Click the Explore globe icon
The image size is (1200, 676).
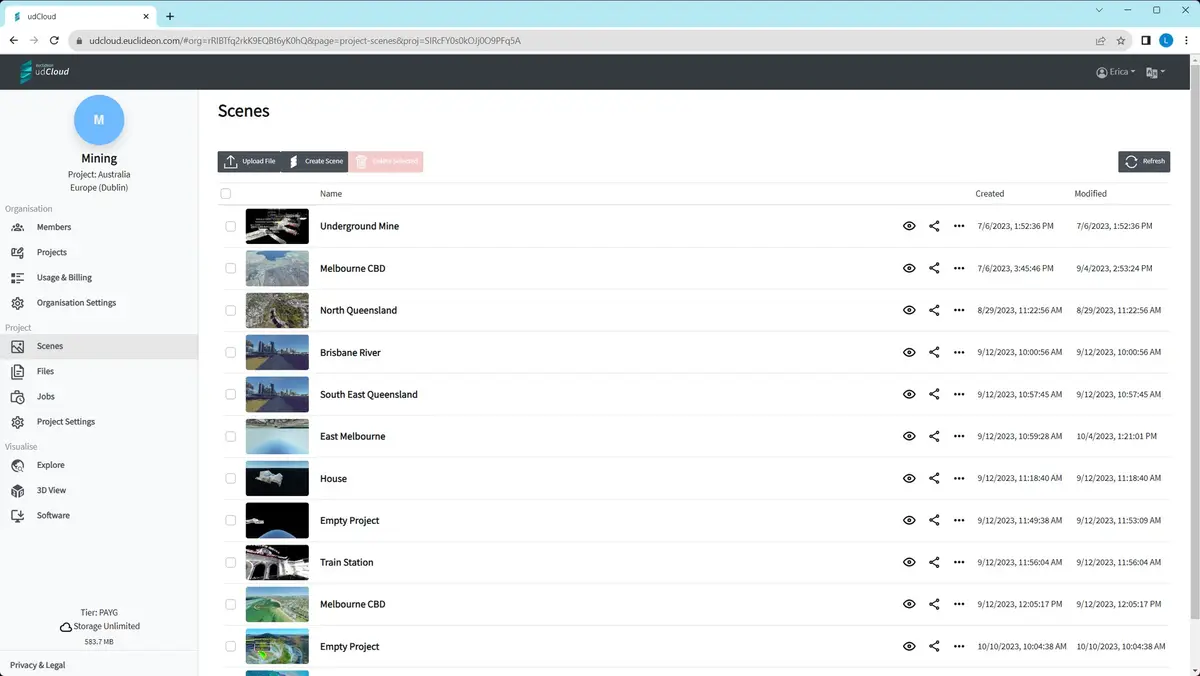[17, 465]
